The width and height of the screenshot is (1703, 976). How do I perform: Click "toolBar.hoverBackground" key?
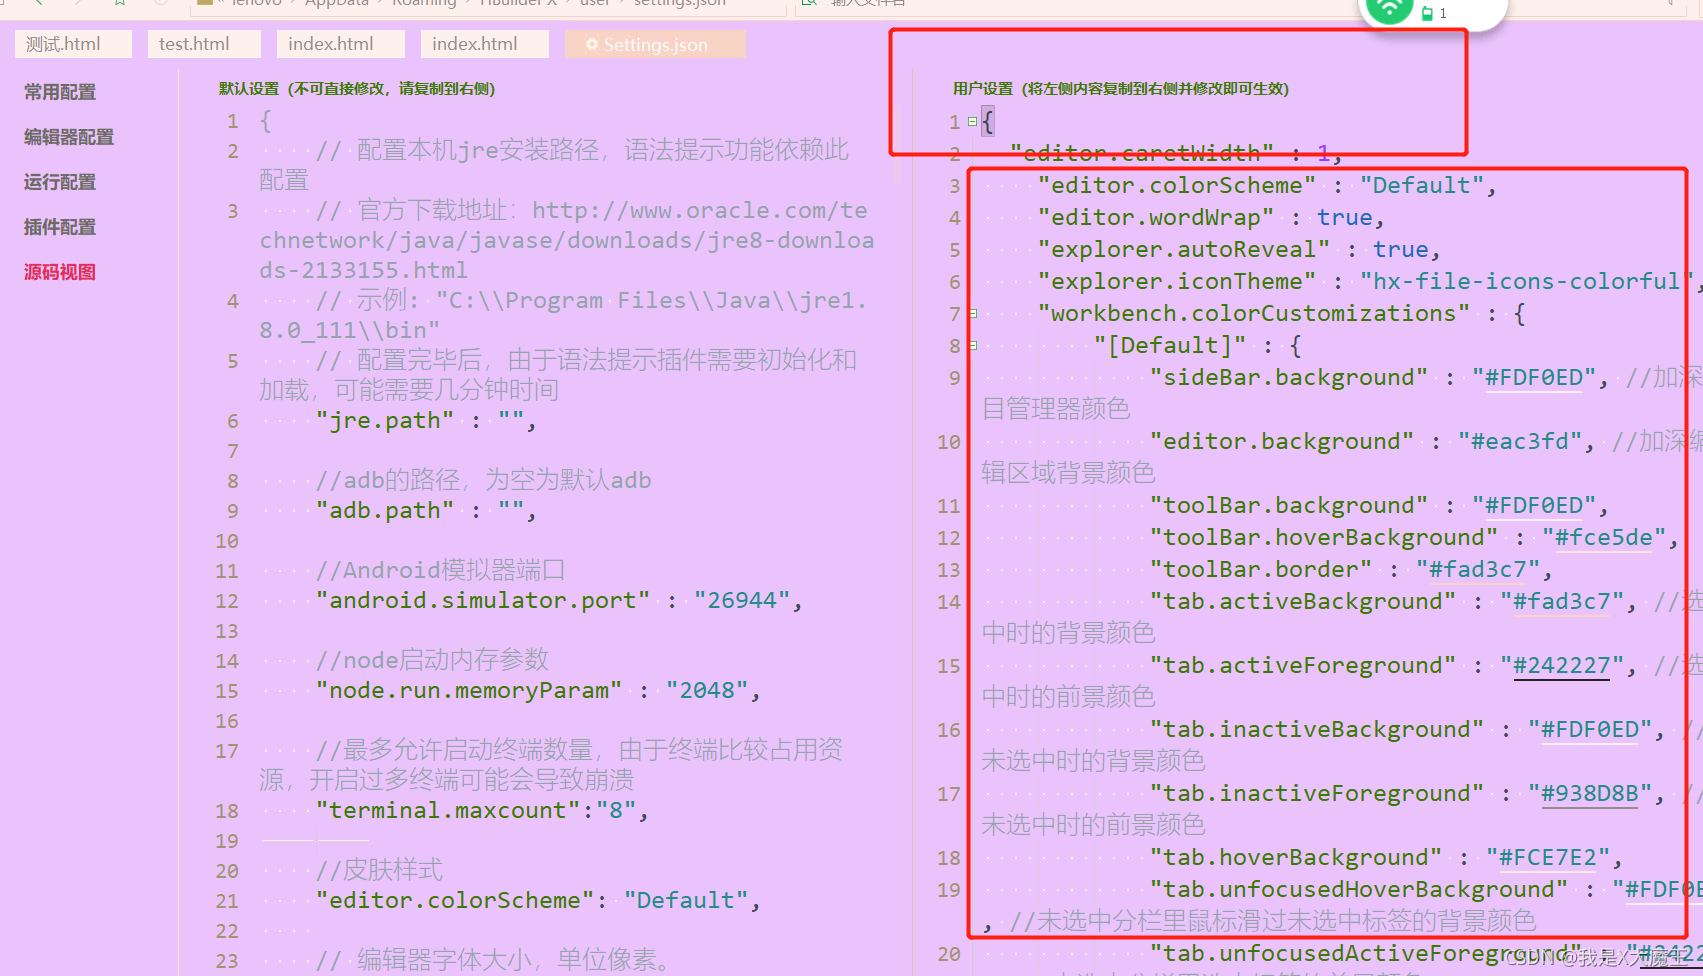[x=1324, y=538]
